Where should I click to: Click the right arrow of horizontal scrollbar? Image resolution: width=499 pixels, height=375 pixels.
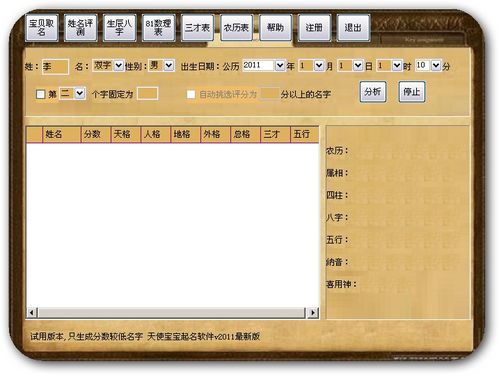(313, 313)
